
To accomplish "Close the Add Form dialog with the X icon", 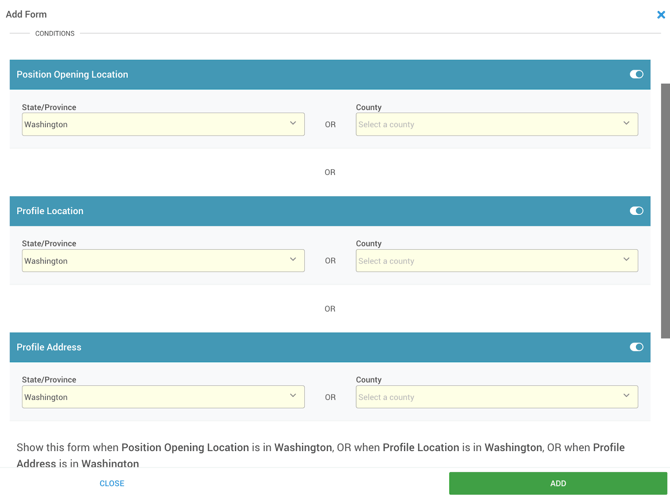I will pyautogui.click(x=661, y=15).
